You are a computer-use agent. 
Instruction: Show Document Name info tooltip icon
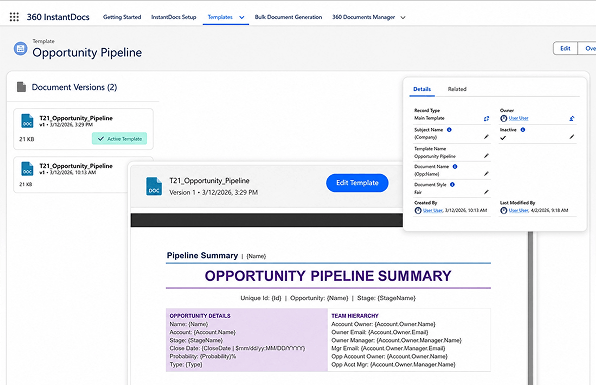pos(455,166)
